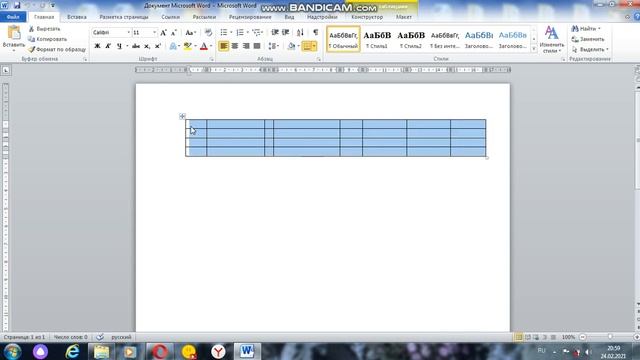Click the Multilevel list icon
The height and width of the screenshot is (360, 640).
(x=256, y=32)
